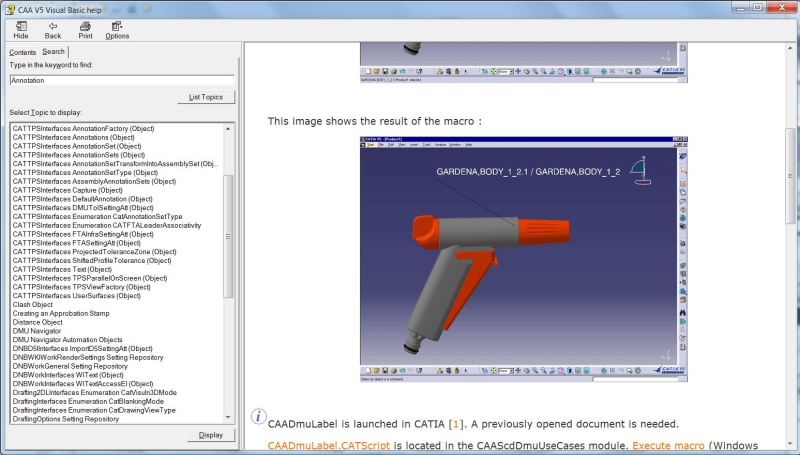Select the DMU Navigator topic
This screenshot has height=455, width=800.
pos(36,331)
